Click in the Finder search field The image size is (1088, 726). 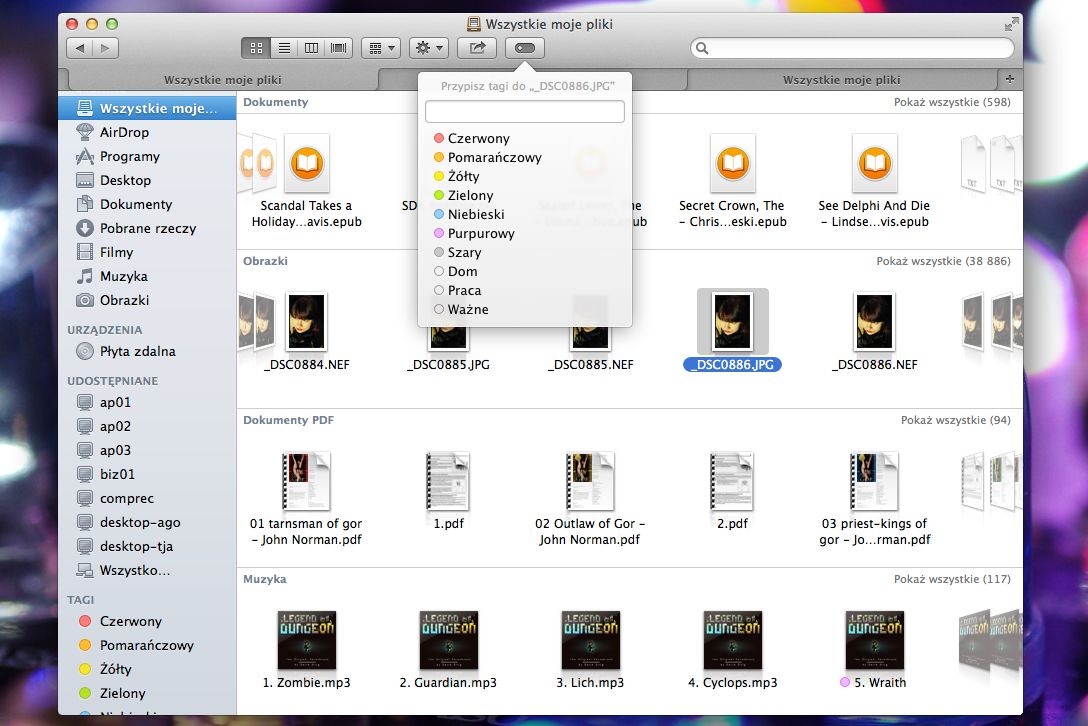pos(852,48)
